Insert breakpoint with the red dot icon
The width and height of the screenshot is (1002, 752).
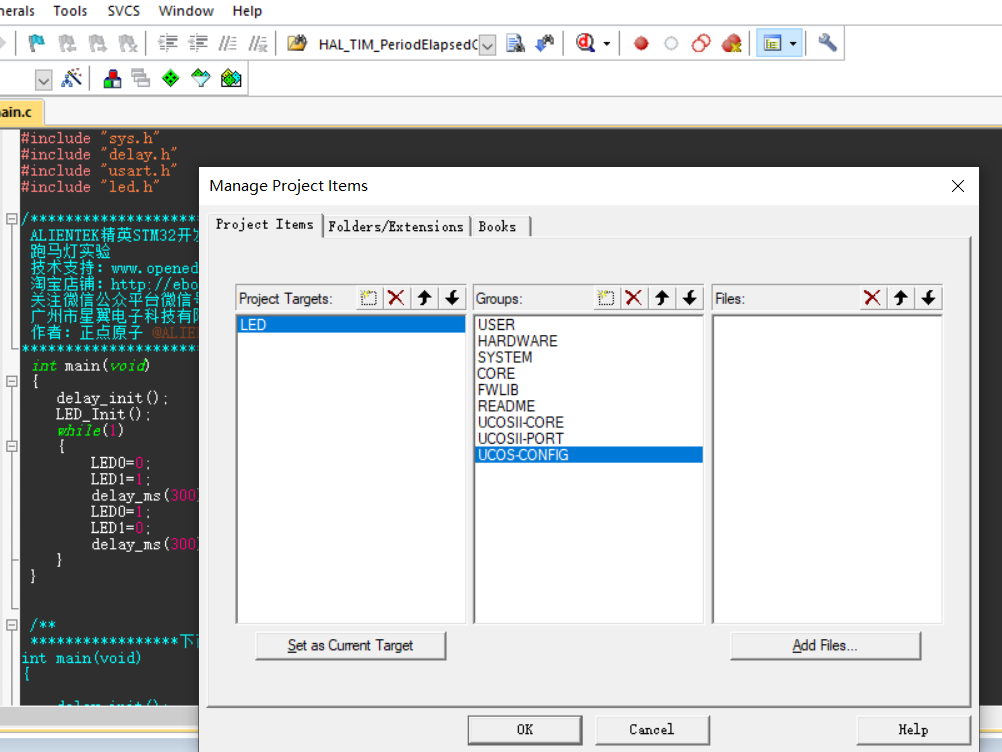pyautogui.click(x=641, y=43)
